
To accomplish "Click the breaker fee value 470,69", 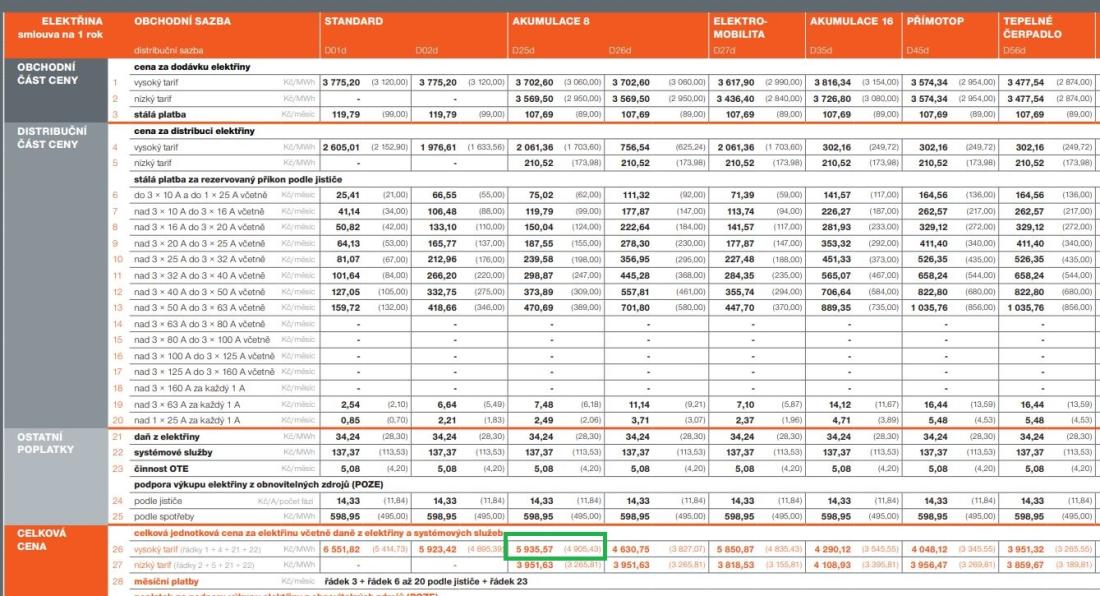I will 538,308.
